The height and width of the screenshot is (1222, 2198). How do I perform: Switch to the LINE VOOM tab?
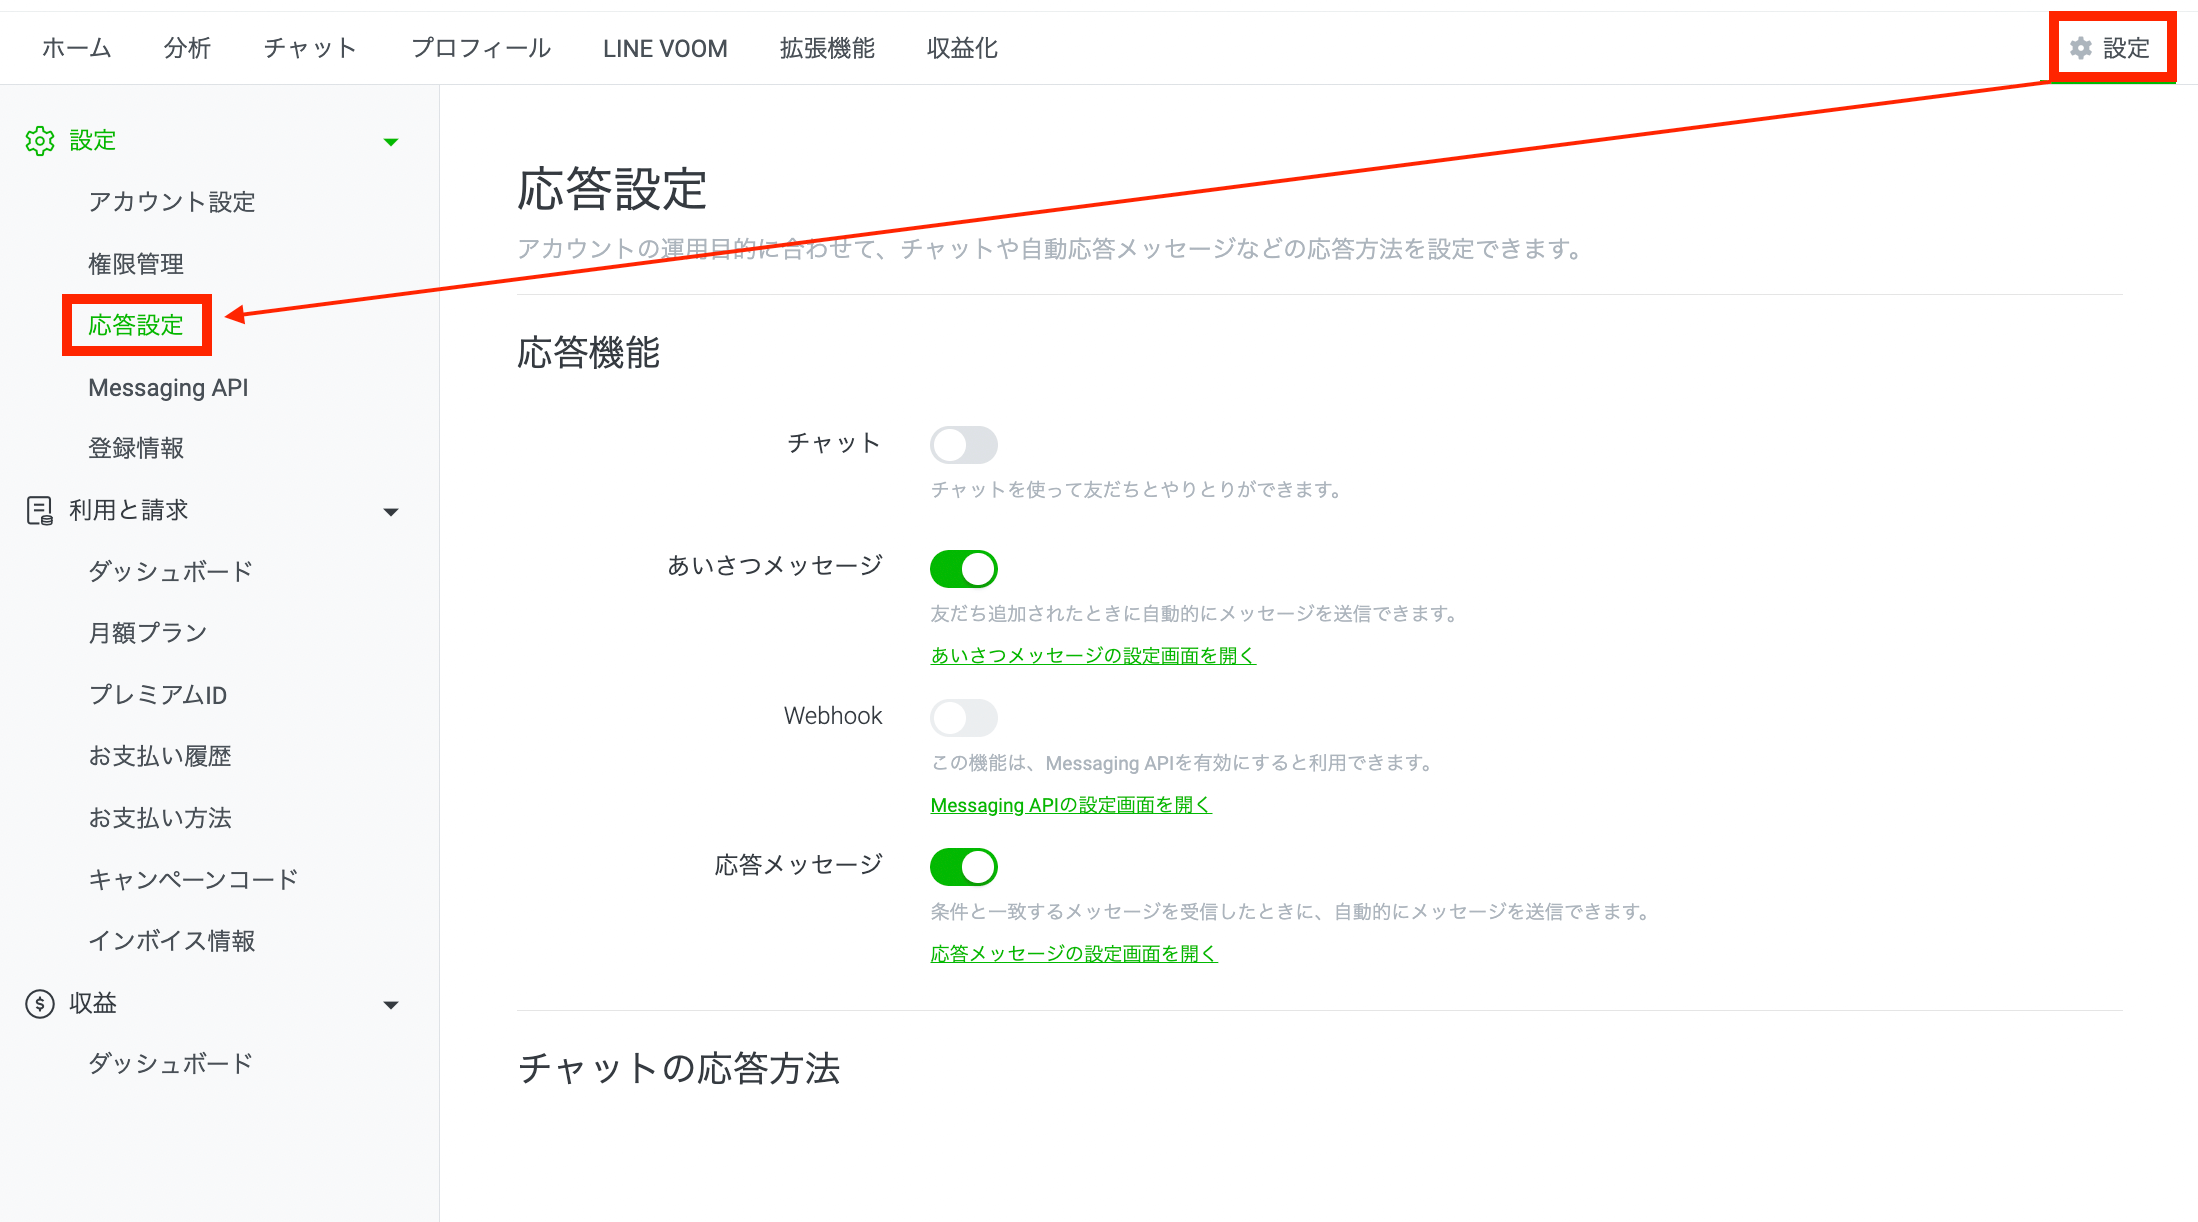click(665, 48)
